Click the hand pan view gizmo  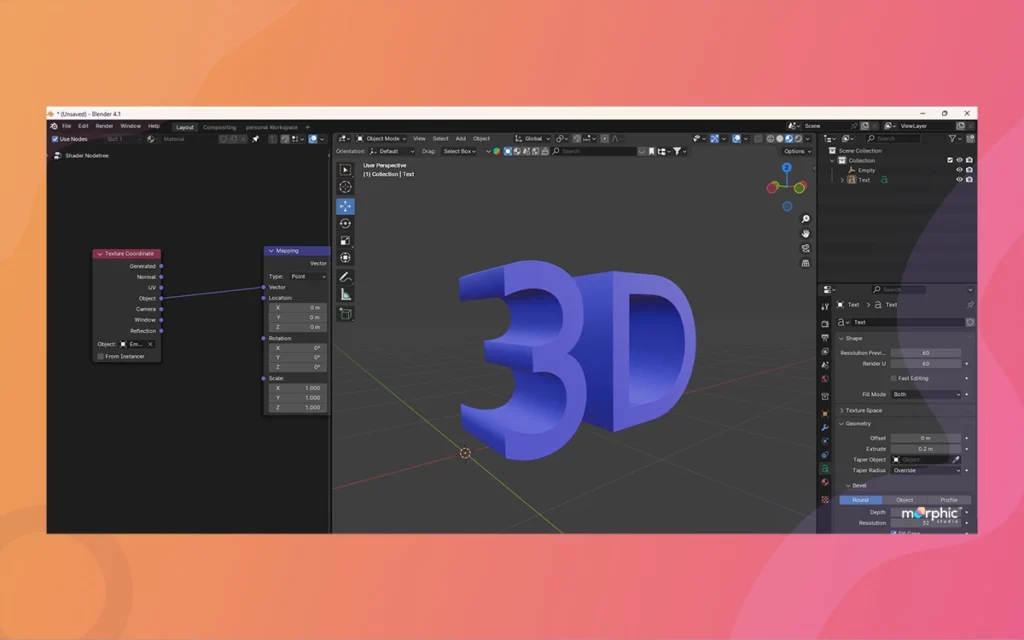(x=806, y=233)
